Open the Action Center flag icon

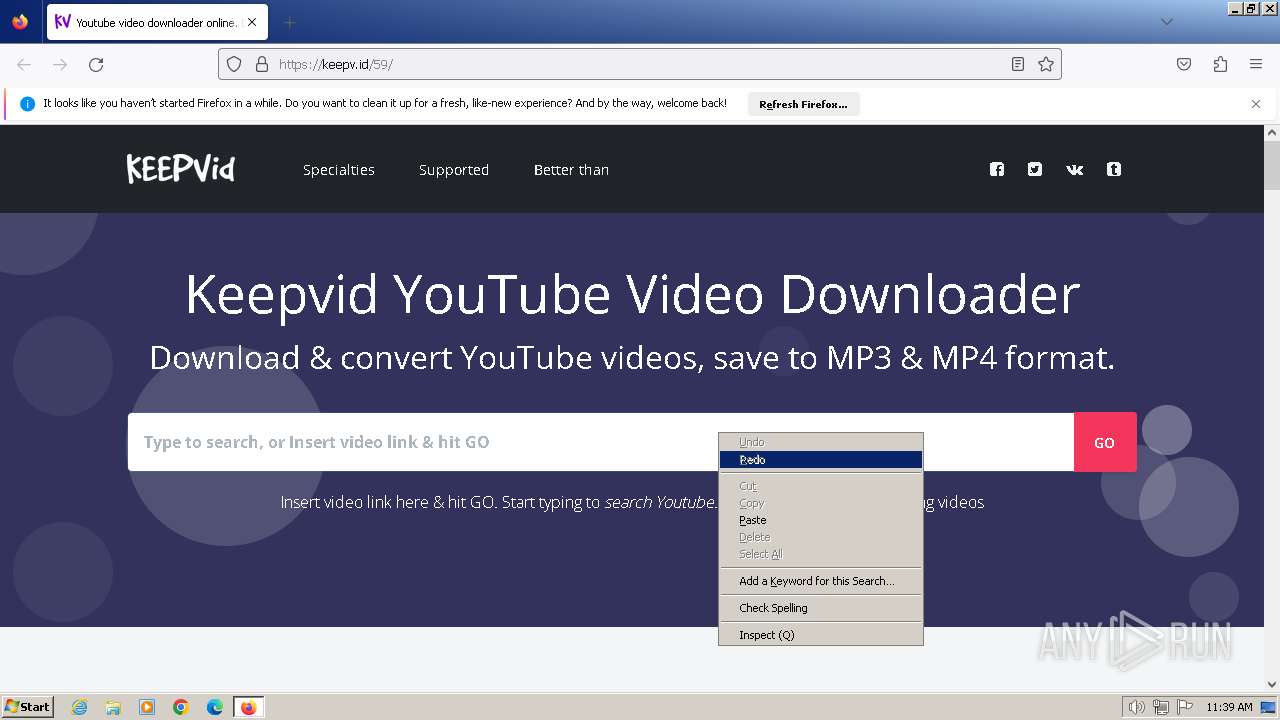point(1184,707)
